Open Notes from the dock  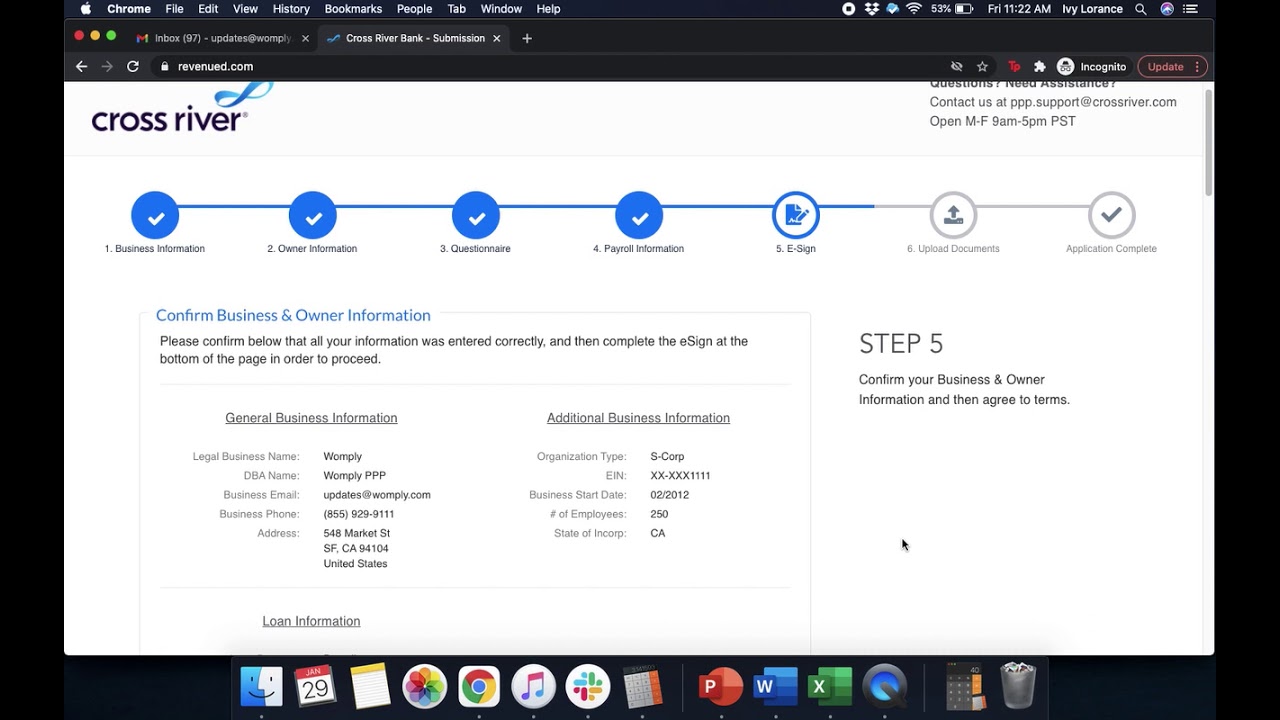coord(370,687)
